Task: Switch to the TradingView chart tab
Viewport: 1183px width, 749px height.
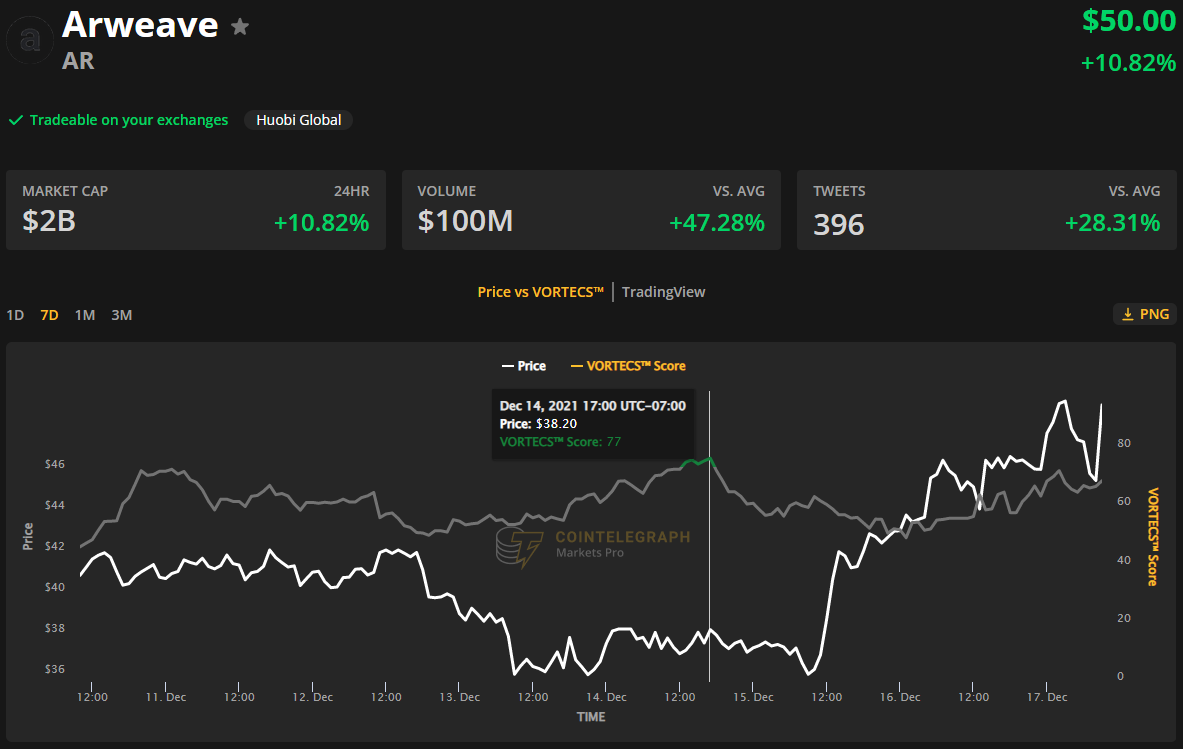Action: [x=663, y=291]
